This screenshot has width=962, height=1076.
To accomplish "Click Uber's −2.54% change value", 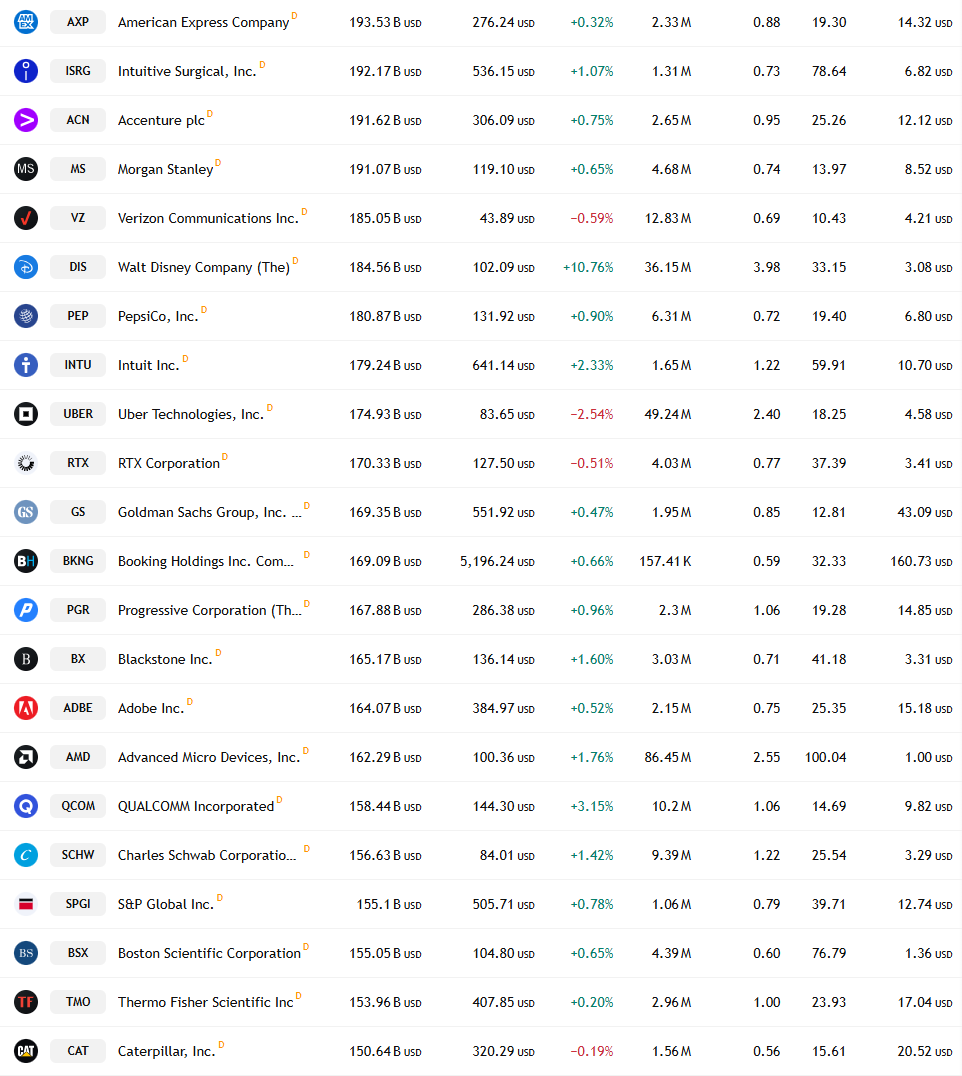I will pos(591,414).
